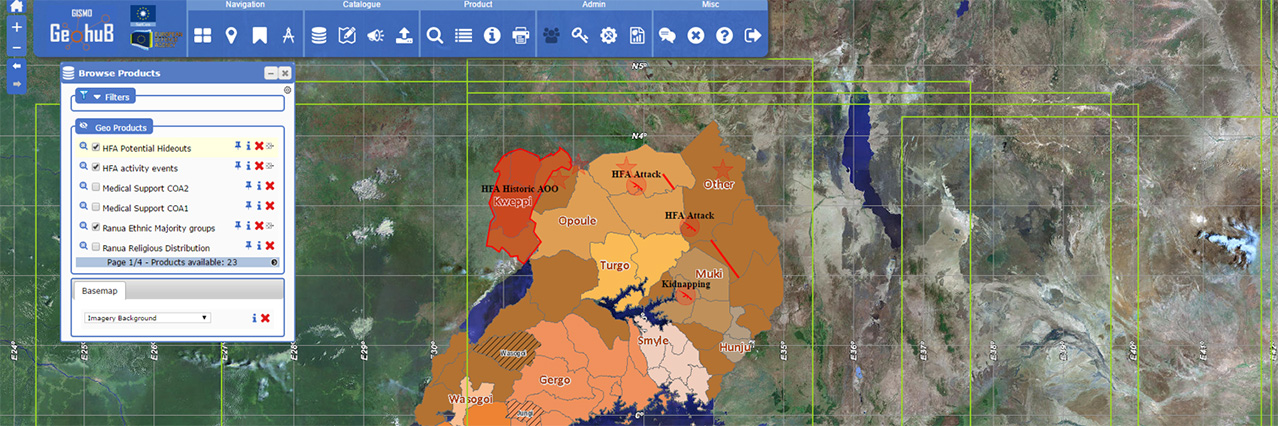
Task: Click the print icon in Product group
Action: (x=520, y=36)
